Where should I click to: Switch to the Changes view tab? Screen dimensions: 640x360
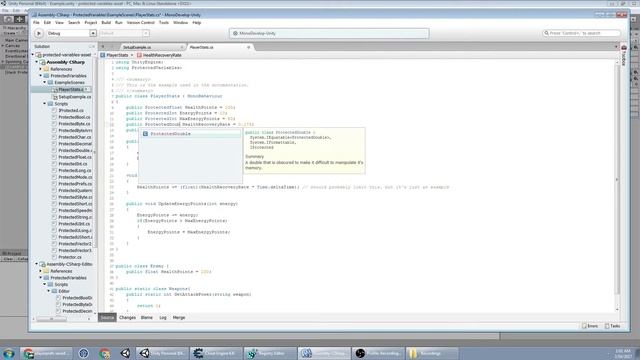pos(127,318)
